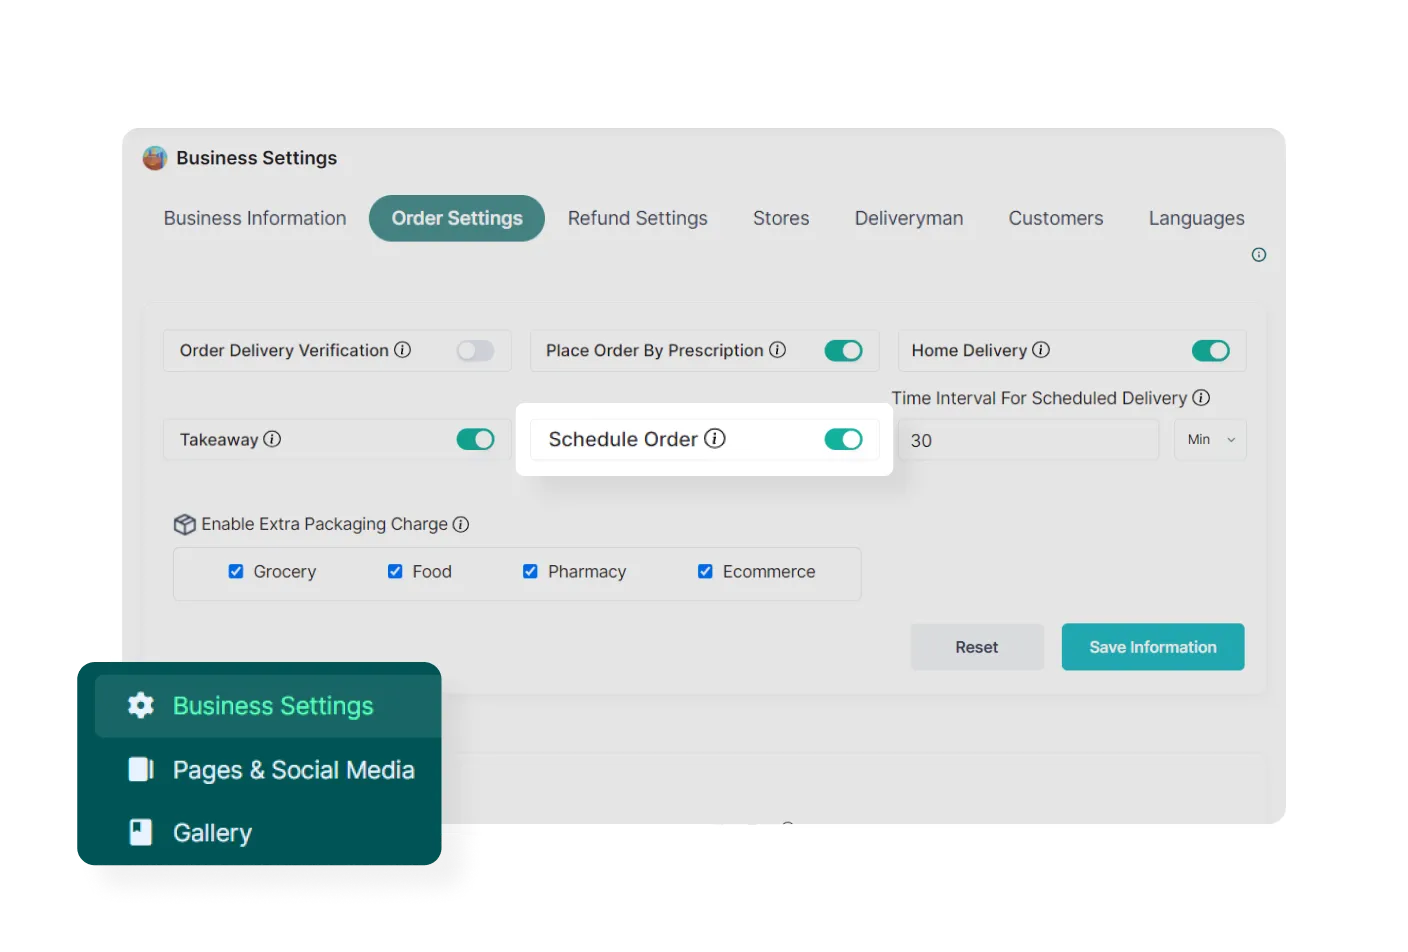Image resolution: width=1408 pixels, height=952 pixels.
Task: Click the Takeaway info icon
Action: pos(272,439)
